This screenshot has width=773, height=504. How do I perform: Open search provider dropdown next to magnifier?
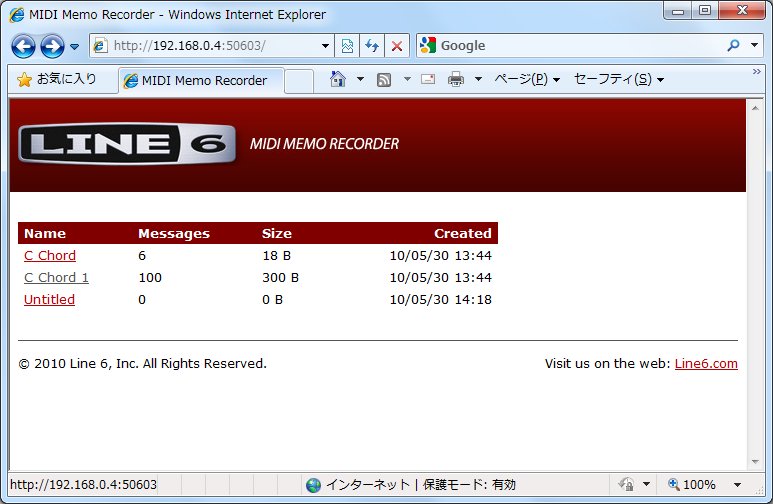pos(754,45)
